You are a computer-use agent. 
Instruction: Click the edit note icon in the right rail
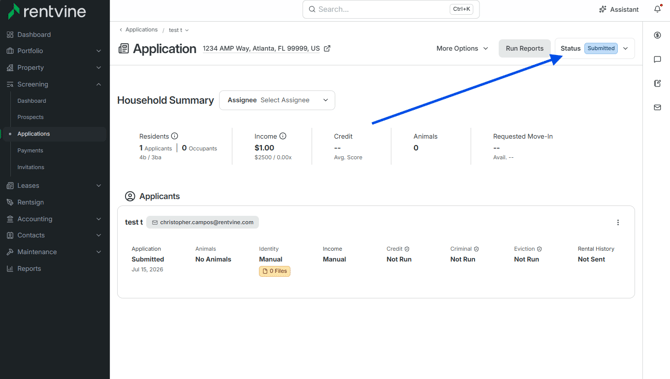click(x=657, y=83)
